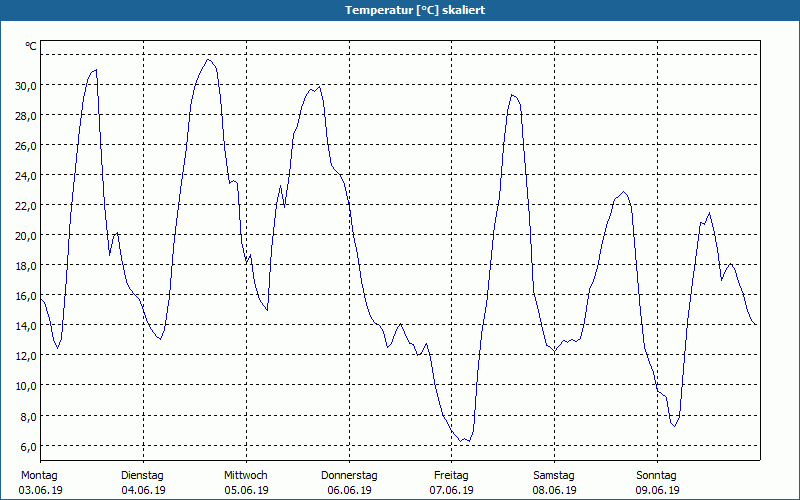Click the Tuesday temperature peak above 30°C
This screenshot has width=800, height=500.
pyautogui.click(x=208, y=60)
